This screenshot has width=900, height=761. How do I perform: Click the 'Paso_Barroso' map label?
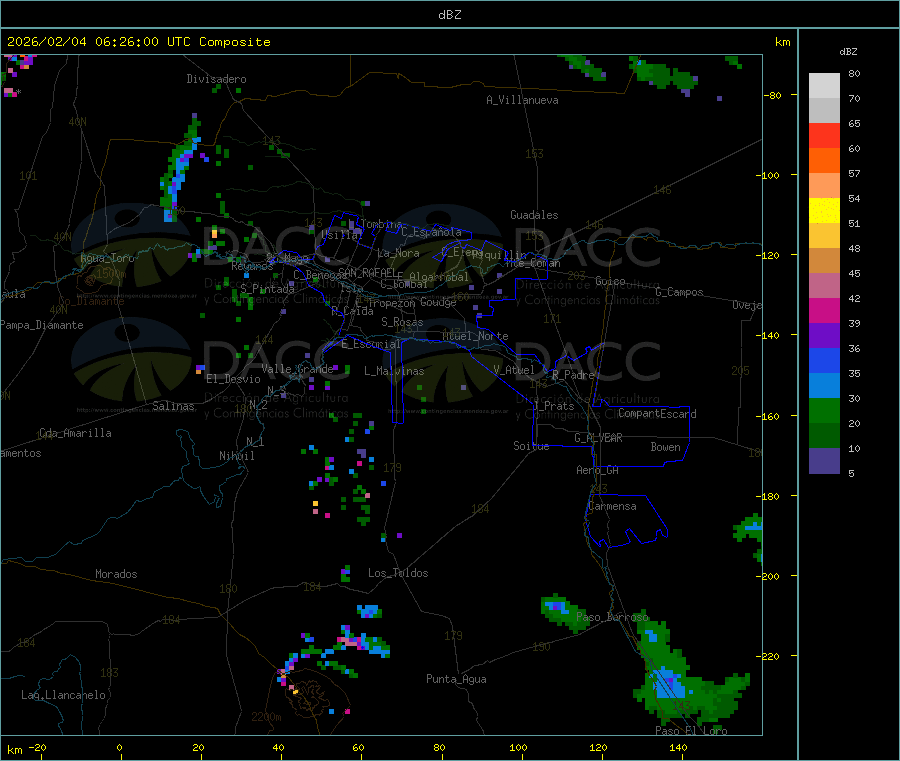[612, 617]
